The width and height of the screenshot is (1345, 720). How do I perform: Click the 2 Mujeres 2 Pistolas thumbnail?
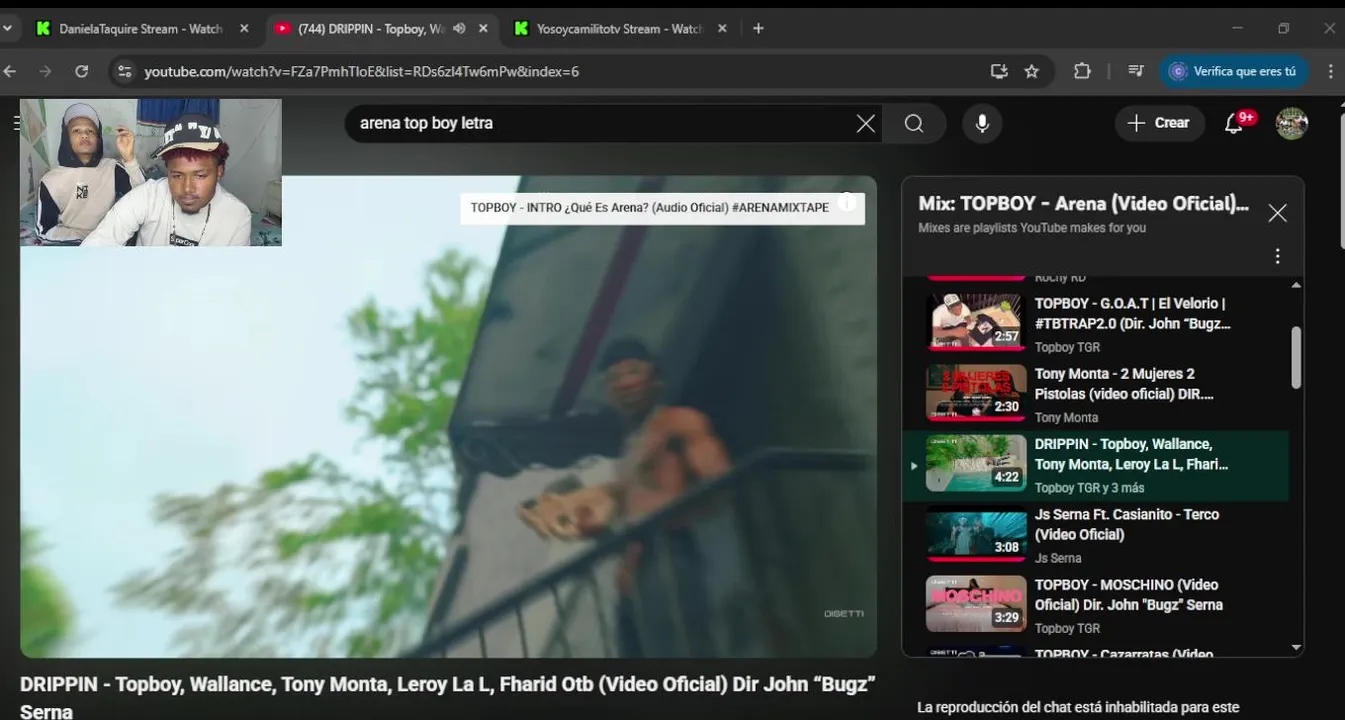click(x=976, y=392)
